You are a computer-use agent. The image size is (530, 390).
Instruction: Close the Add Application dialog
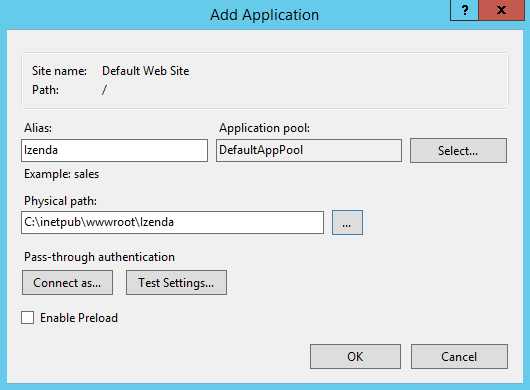(x=502, y=10)
